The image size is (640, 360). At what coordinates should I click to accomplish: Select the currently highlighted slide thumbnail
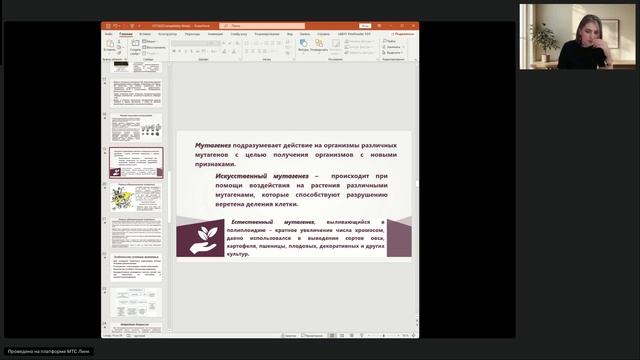tap(136, 162)
